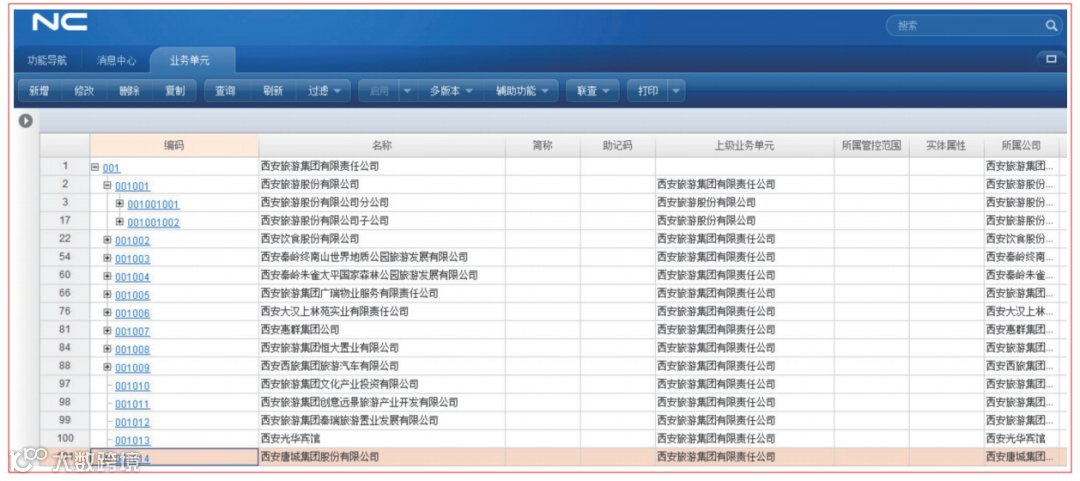
Task: Select the 西安饮食股份有限公司 name cell
Action: click(382, 239)
